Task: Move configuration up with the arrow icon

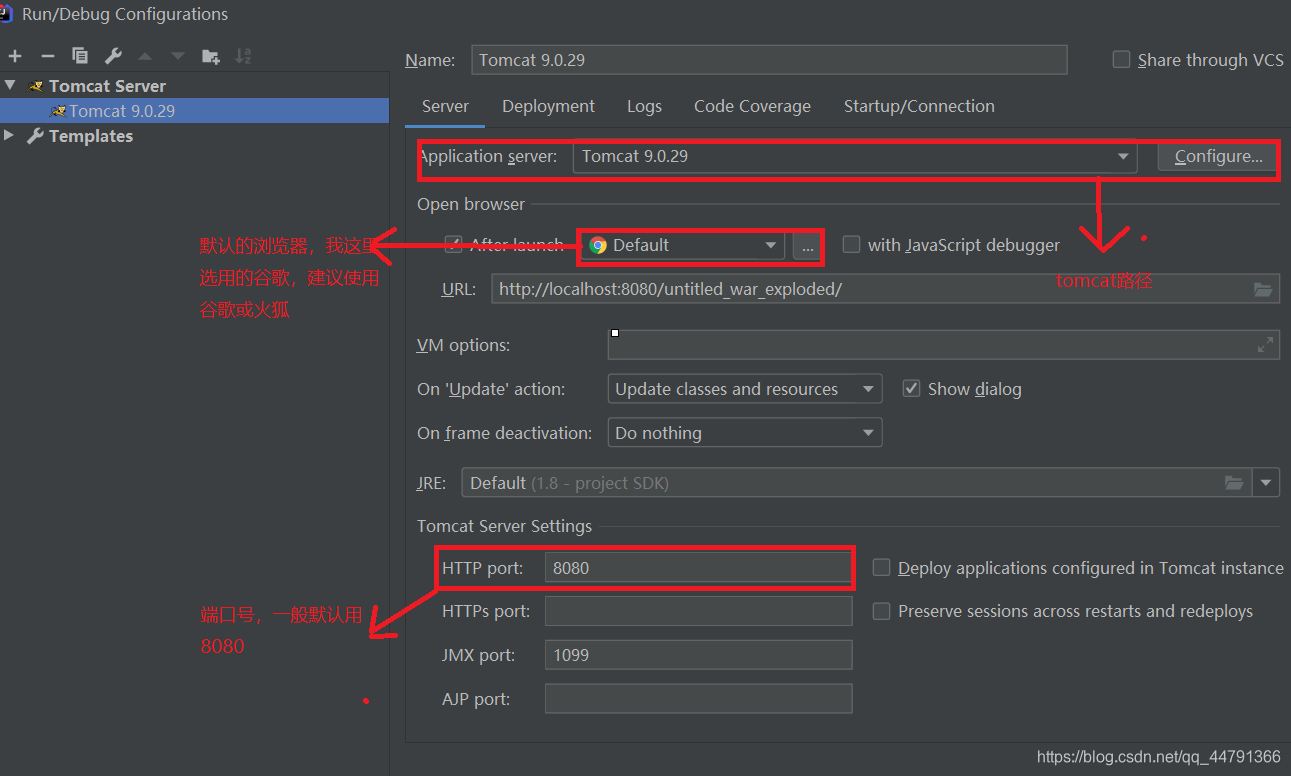Action: (145, 56)
